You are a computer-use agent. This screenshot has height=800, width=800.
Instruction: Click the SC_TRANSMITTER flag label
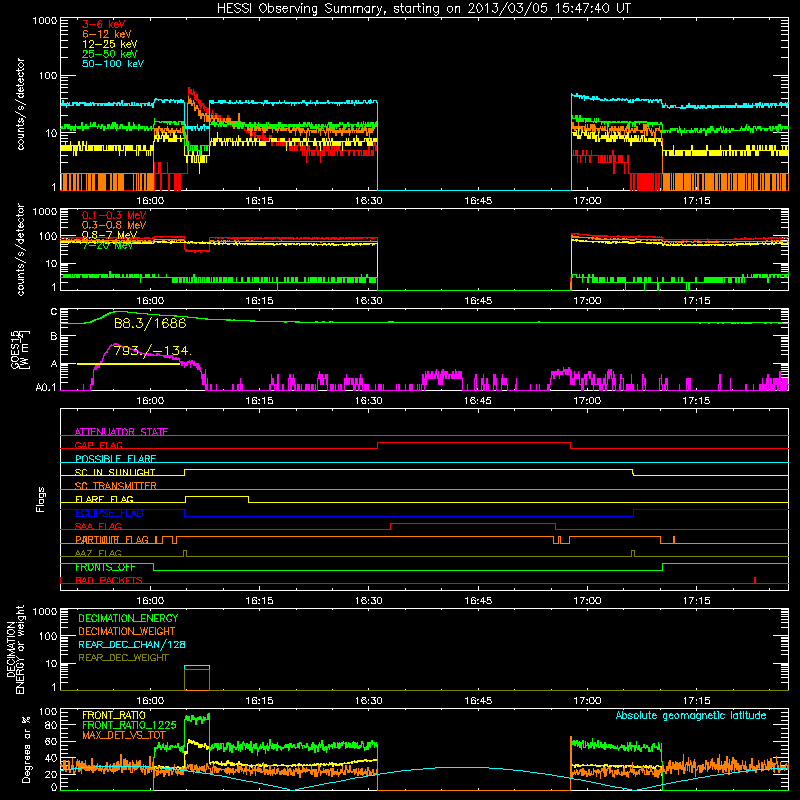tap(115, 486)
